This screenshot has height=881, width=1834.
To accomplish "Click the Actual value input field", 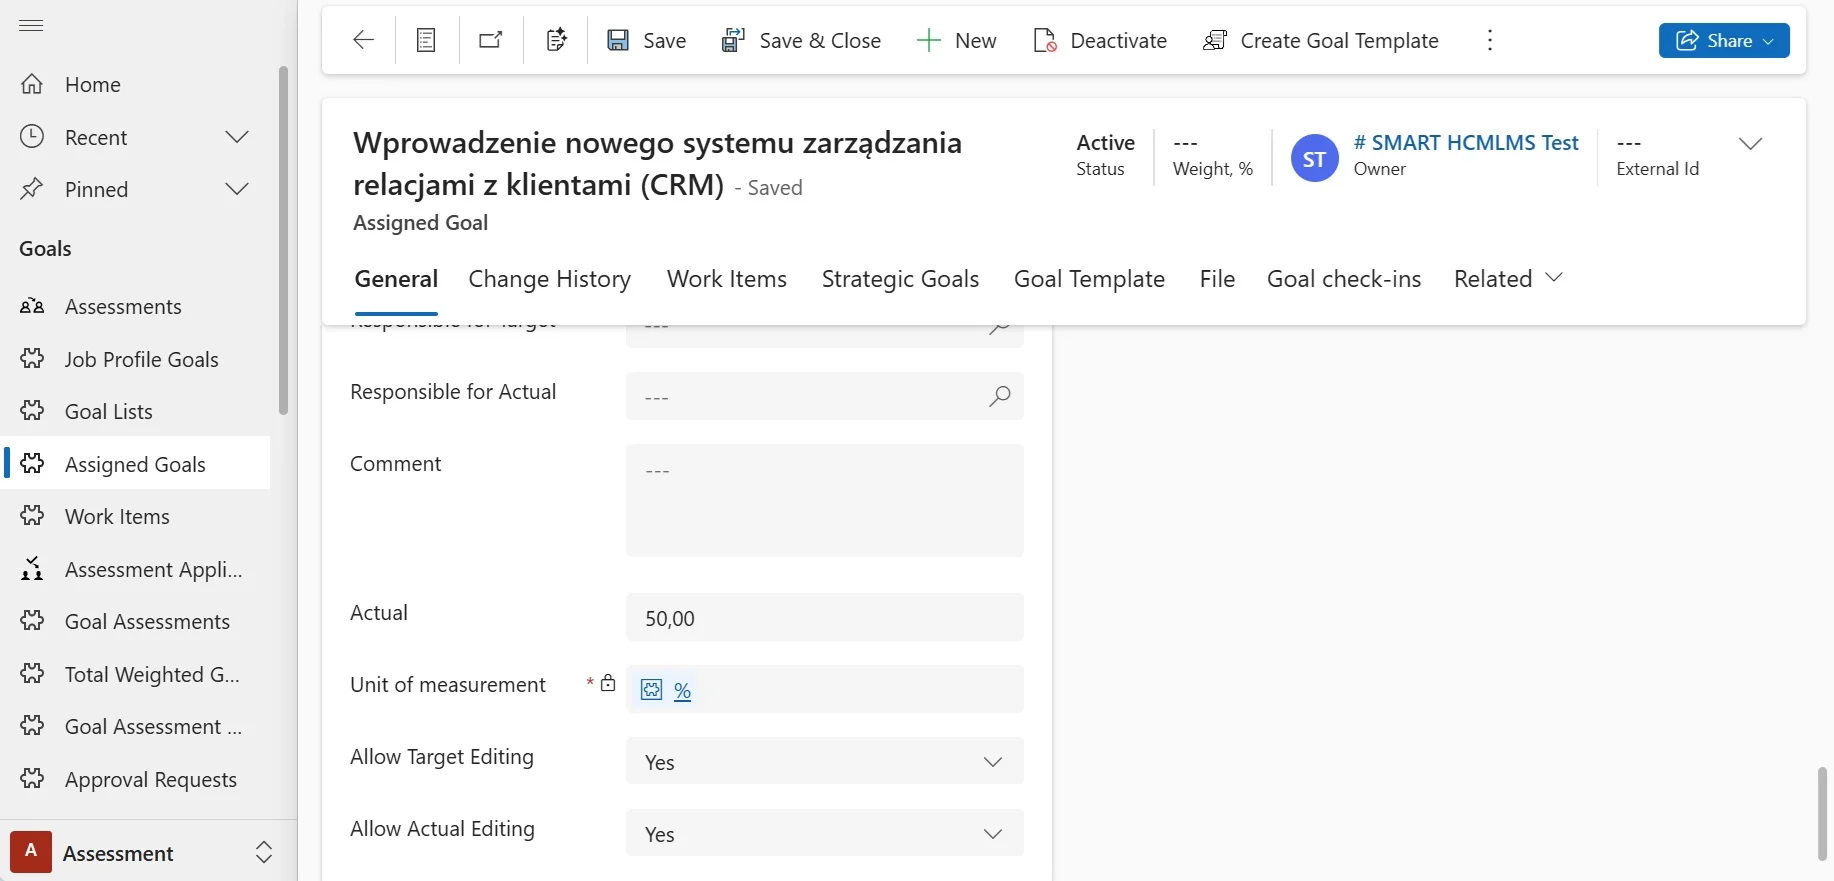I will point(824,618).
